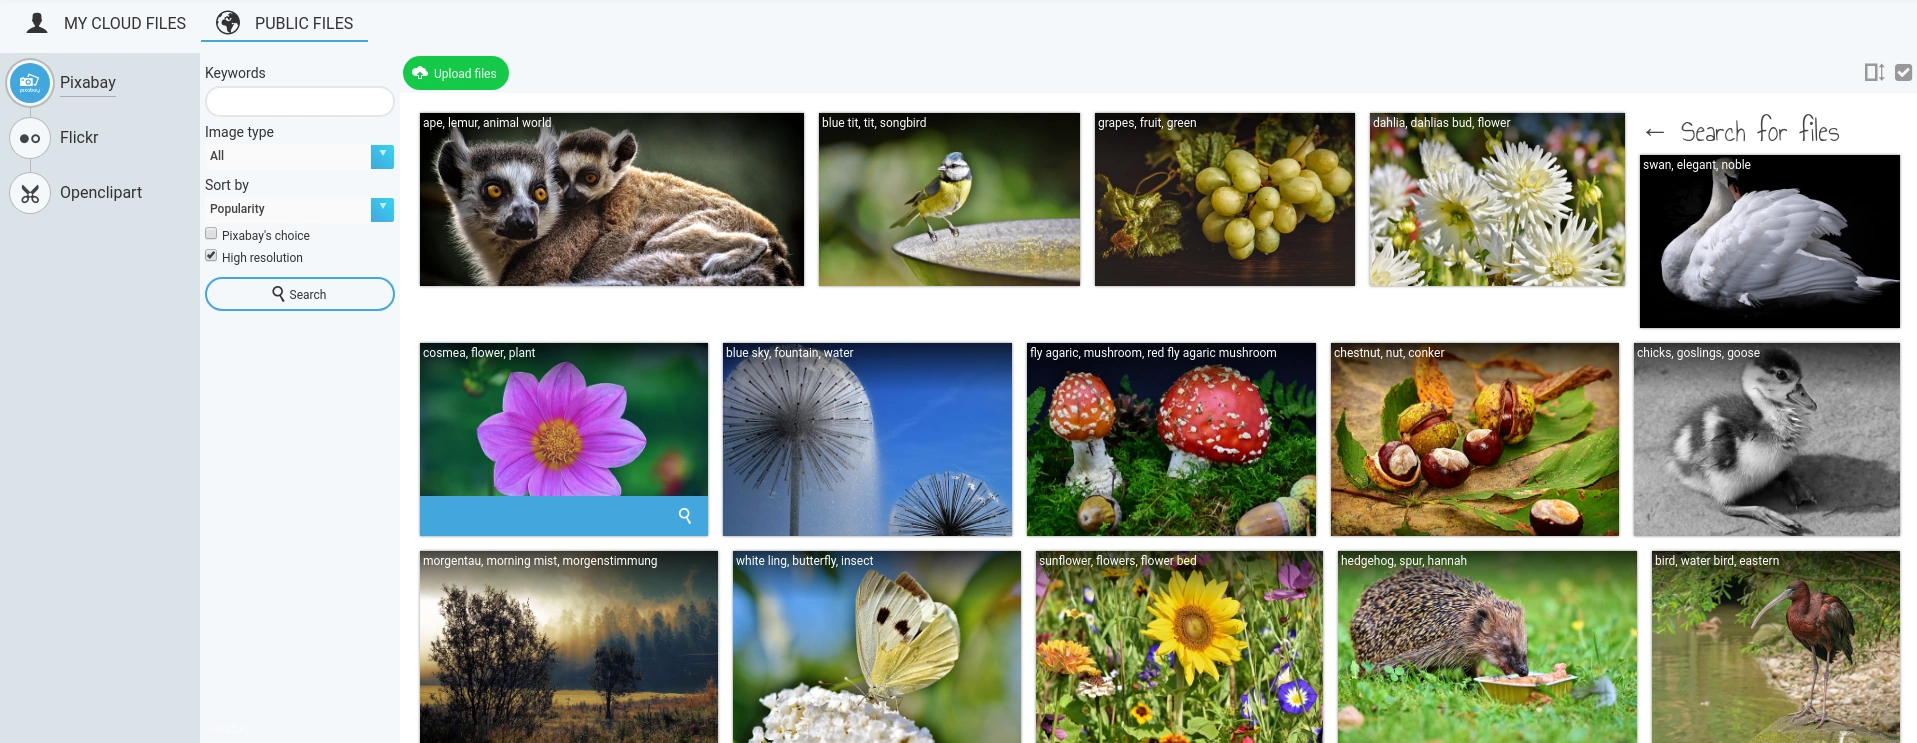1917x743 pixels.
Task: Open the Sort by Popularity dropdown
Action: pyautogui.click(x=299, y=209)
